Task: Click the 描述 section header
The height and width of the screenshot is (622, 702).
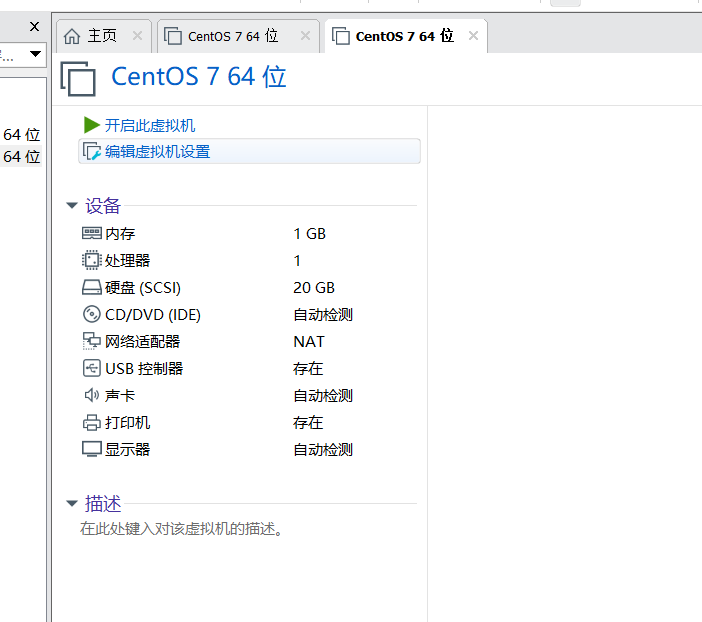Action: coord(103,504)
